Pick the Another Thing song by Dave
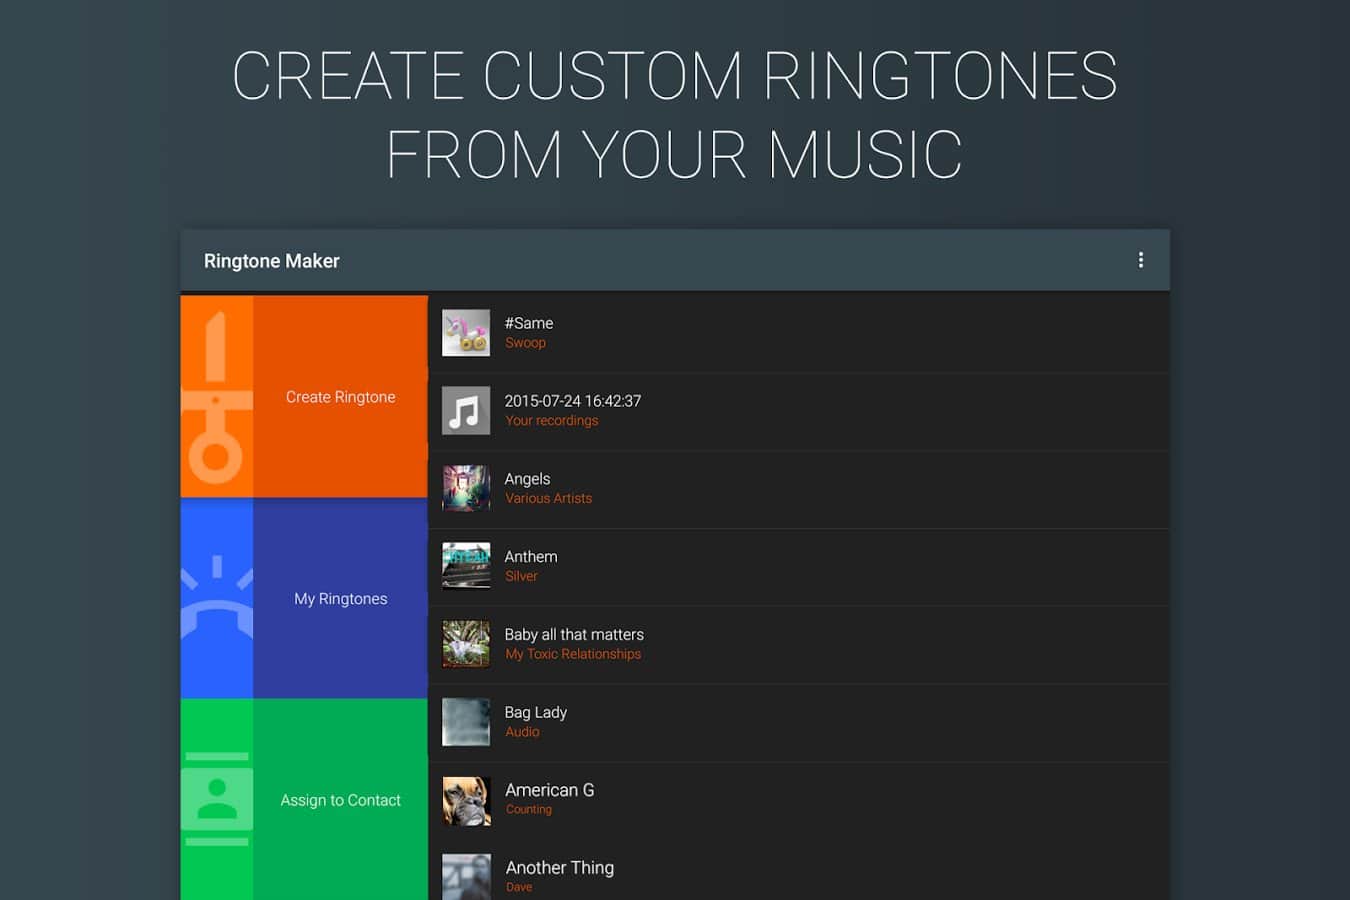This screenshot has height=900, width=1350. coord(560,868)
